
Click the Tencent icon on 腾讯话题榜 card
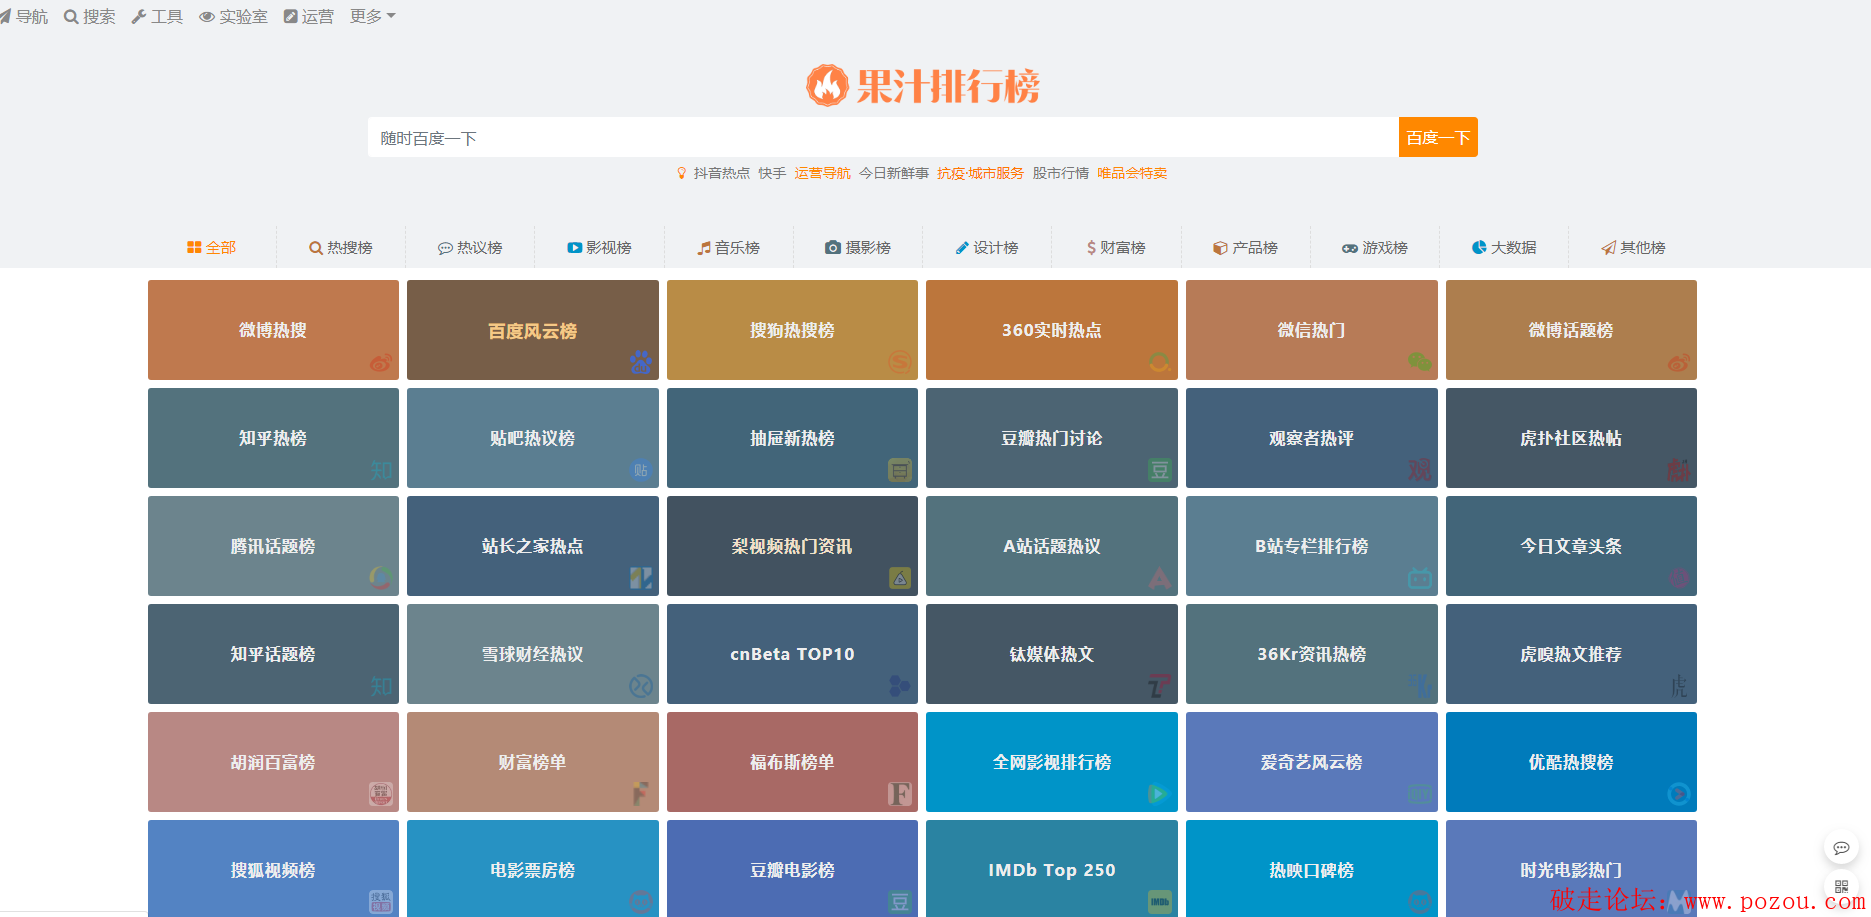click(x=381, y=578)
